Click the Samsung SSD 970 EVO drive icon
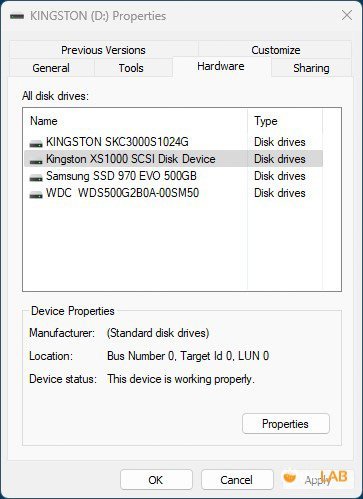This screenshot has height=499, width=363. [36, 178]
